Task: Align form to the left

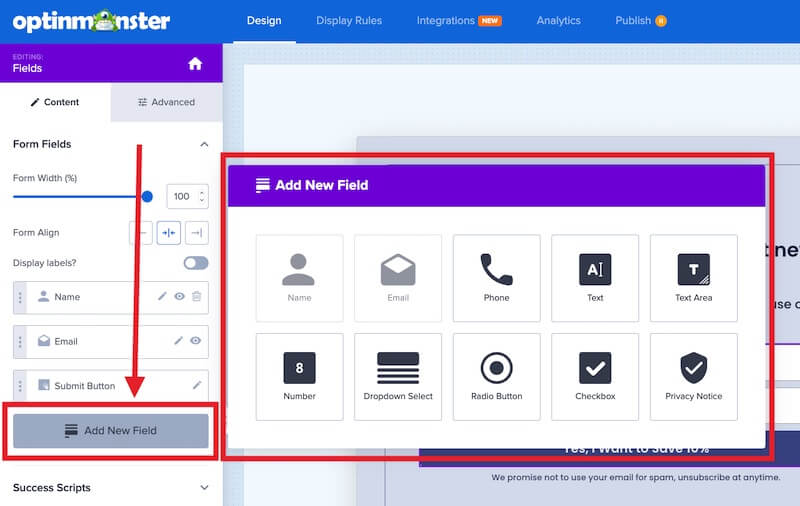Action: (141, 233)
